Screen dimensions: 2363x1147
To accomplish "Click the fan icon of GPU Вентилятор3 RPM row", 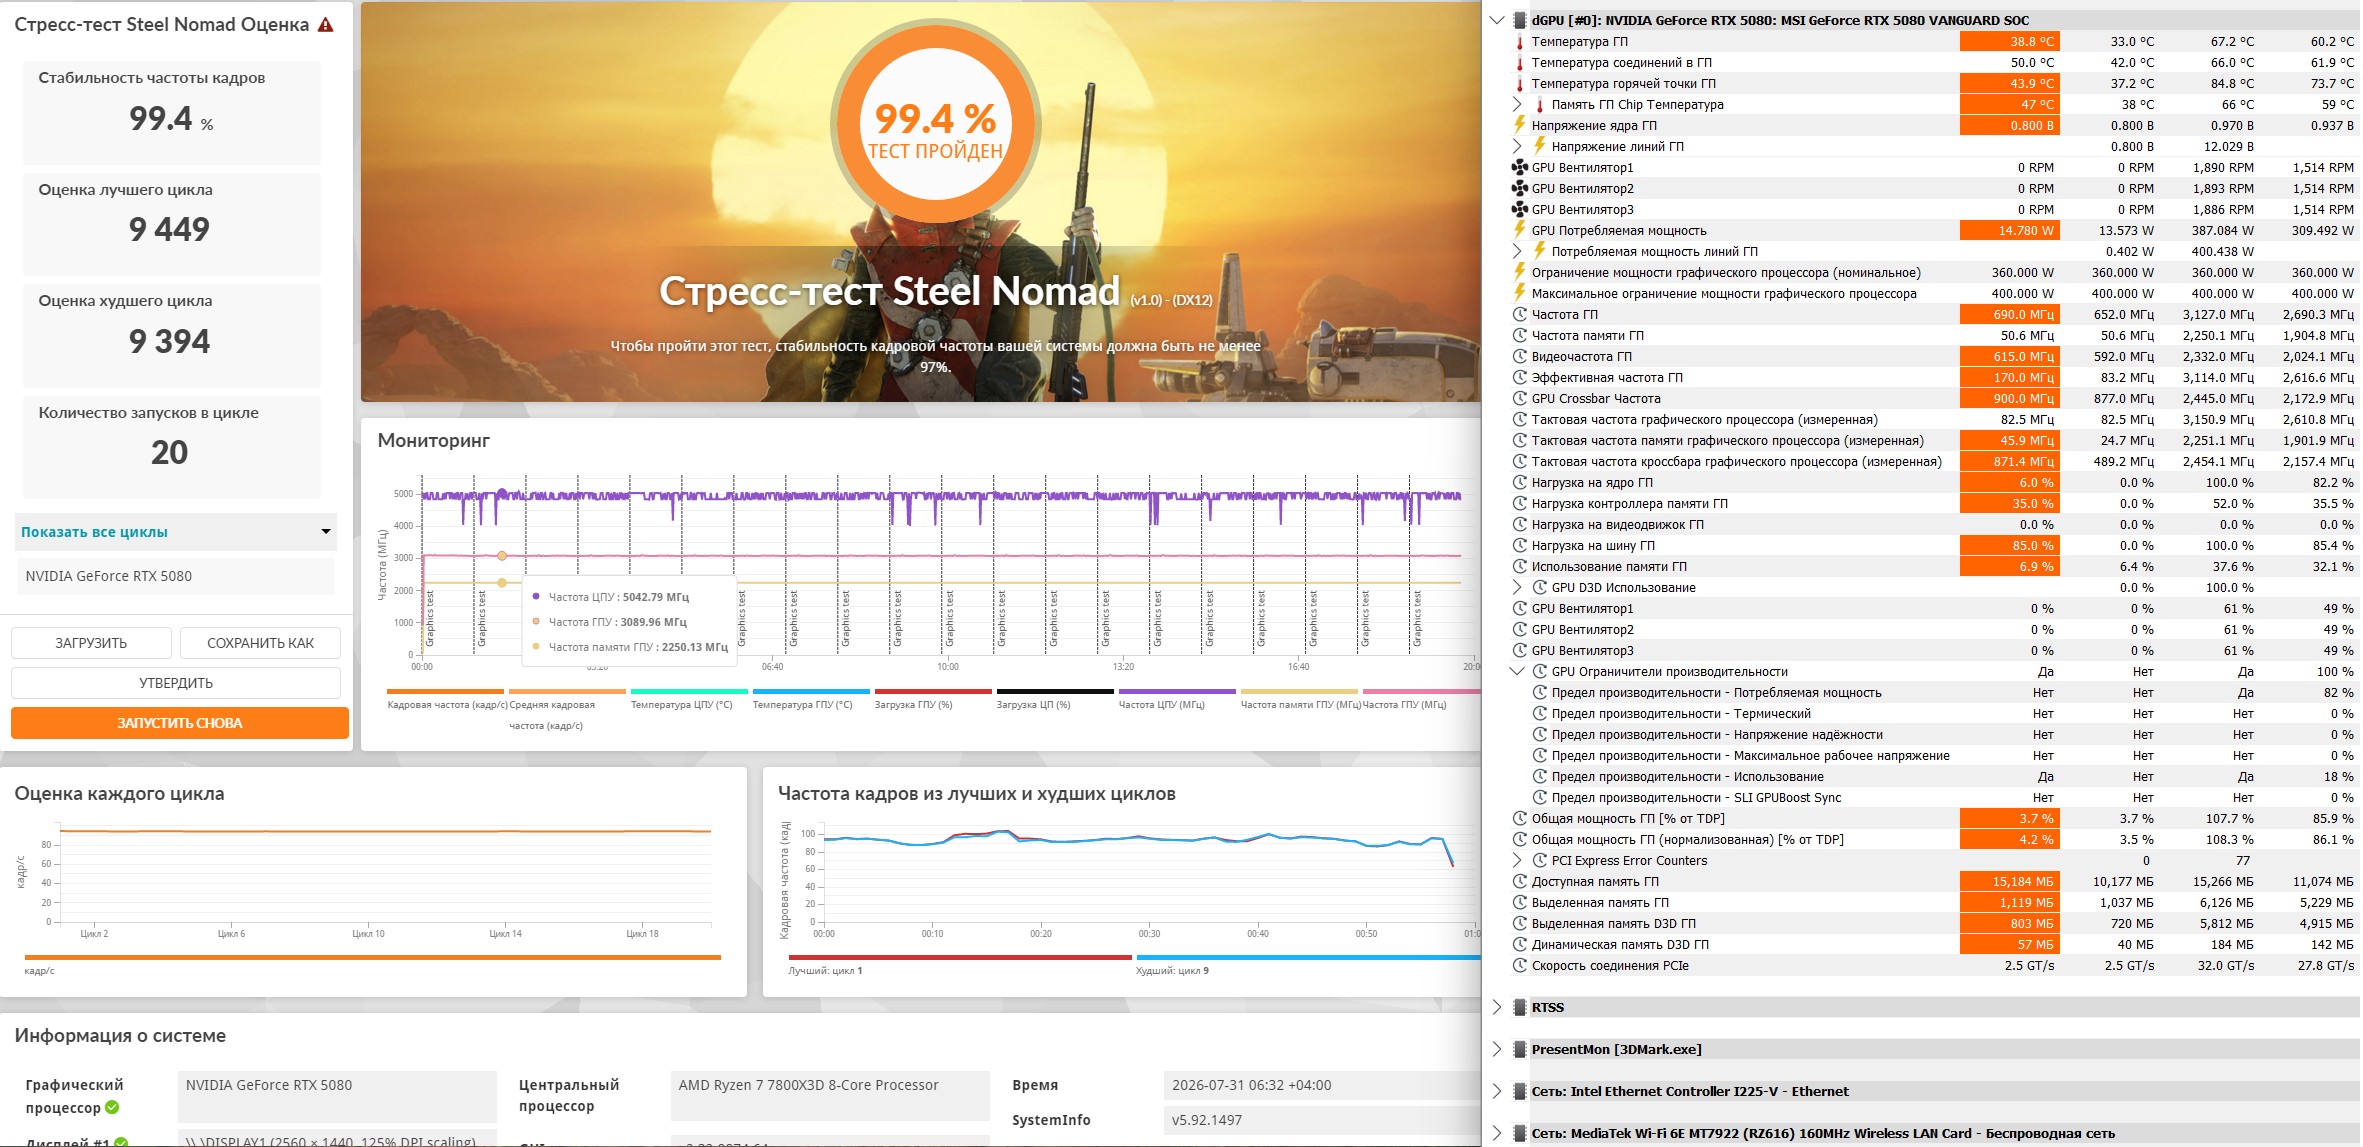I will click(x=1519, y=209).
